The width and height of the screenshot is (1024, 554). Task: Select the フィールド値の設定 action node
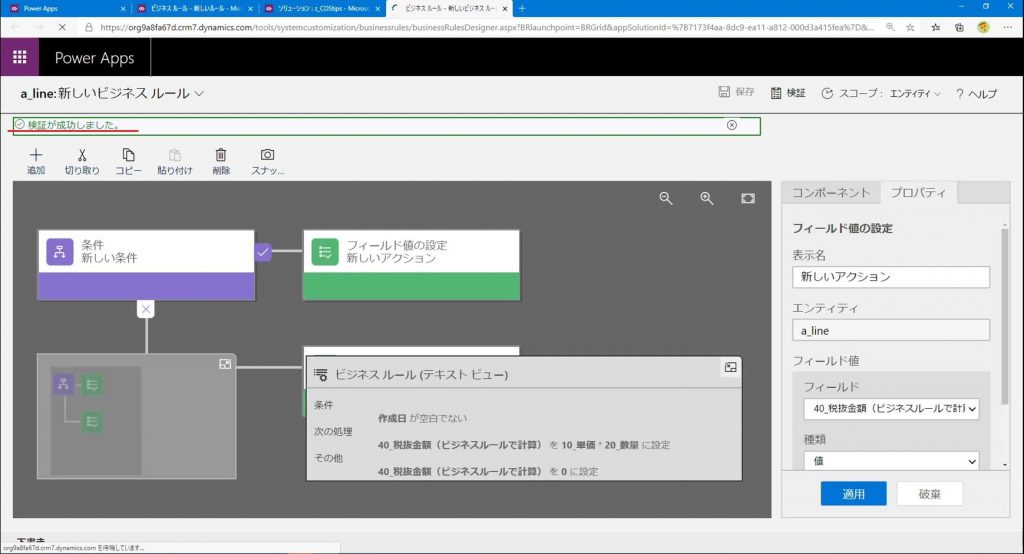tap(411, 265)
